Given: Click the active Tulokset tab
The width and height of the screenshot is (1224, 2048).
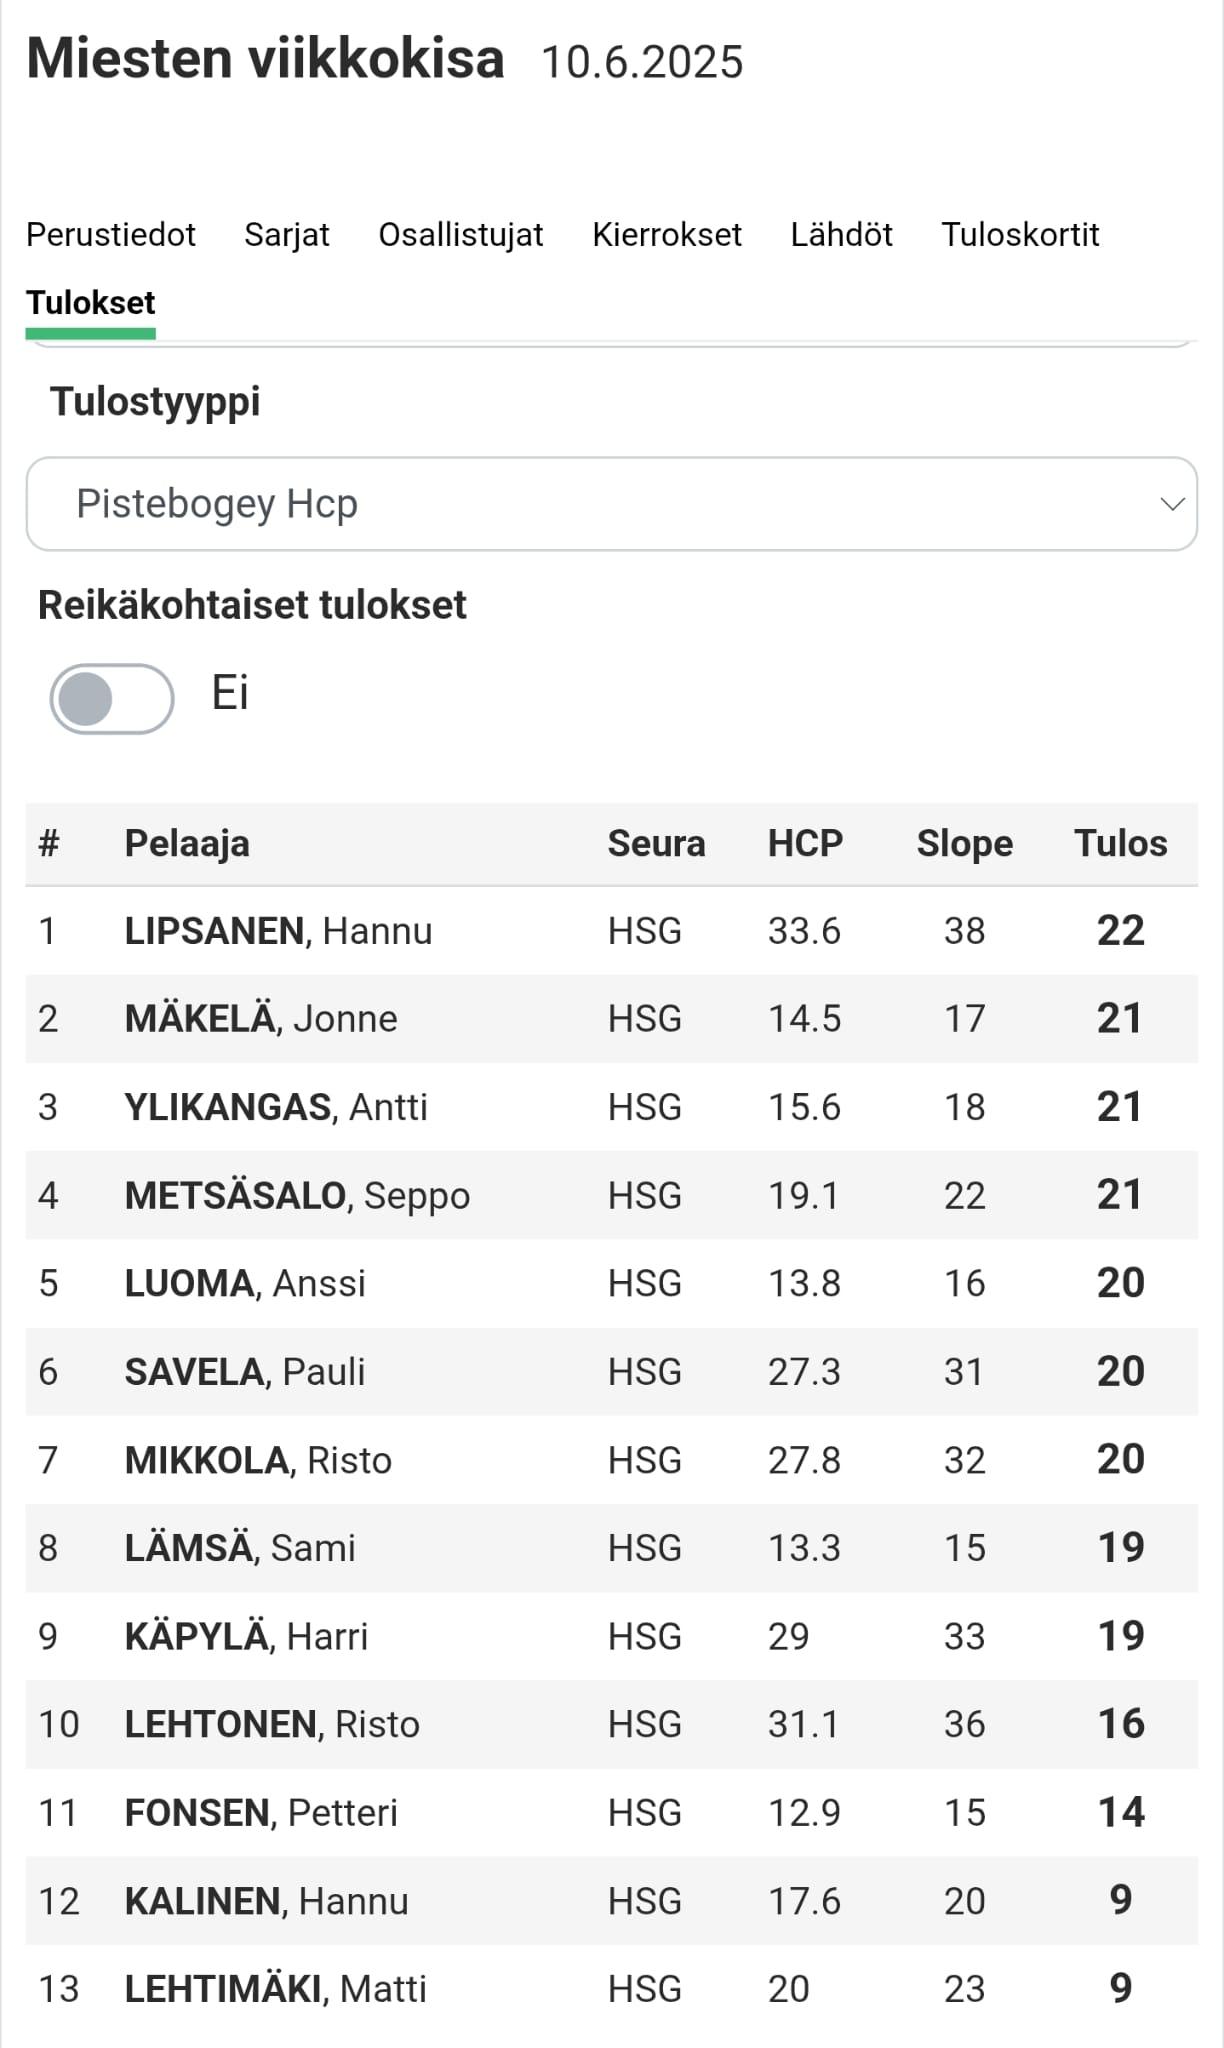Looking at the screenshot, I should [x=91, y=303].
